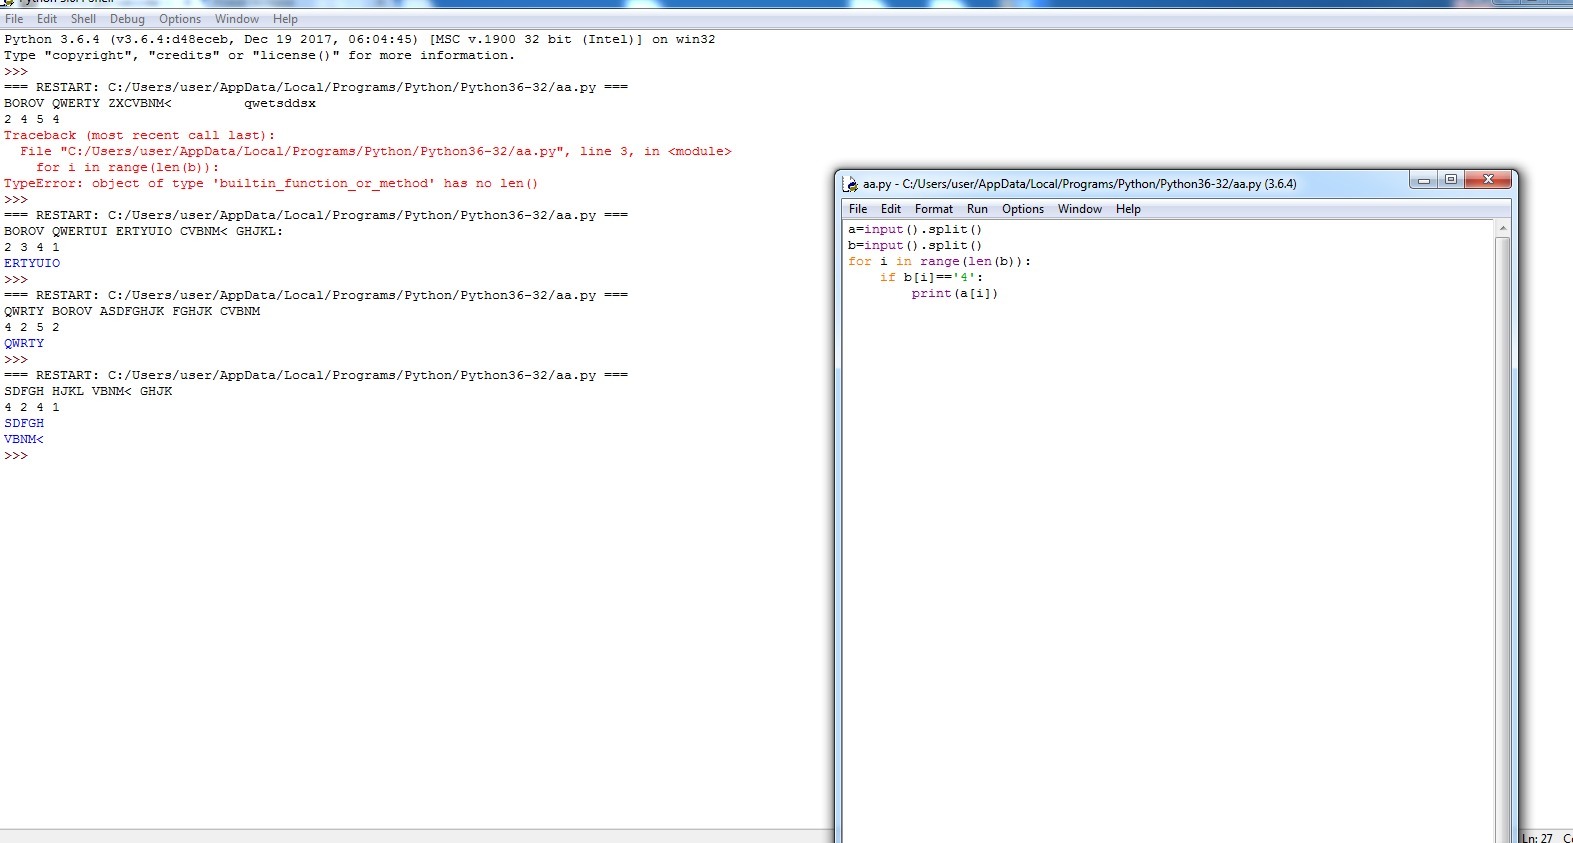Open the editor's Options menu
1573x843 pixels.
click(x=1022, y=209)
